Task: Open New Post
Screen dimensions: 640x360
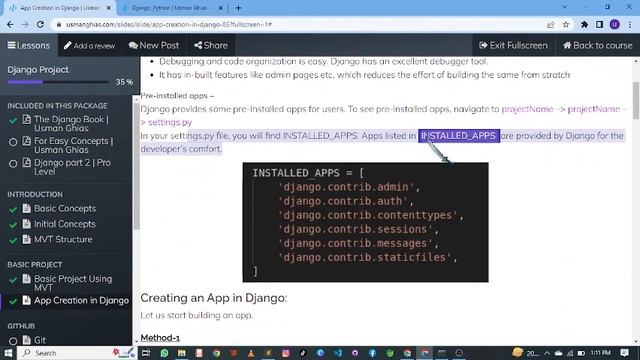Action: (154, 45)
